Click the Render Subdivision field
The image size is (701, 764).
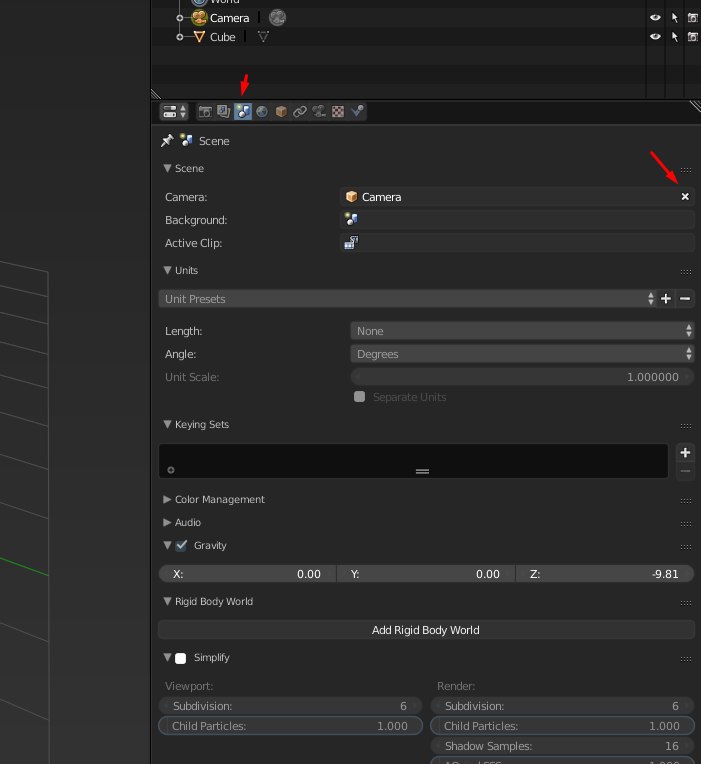pyautogui.click(x=562, y=706)
